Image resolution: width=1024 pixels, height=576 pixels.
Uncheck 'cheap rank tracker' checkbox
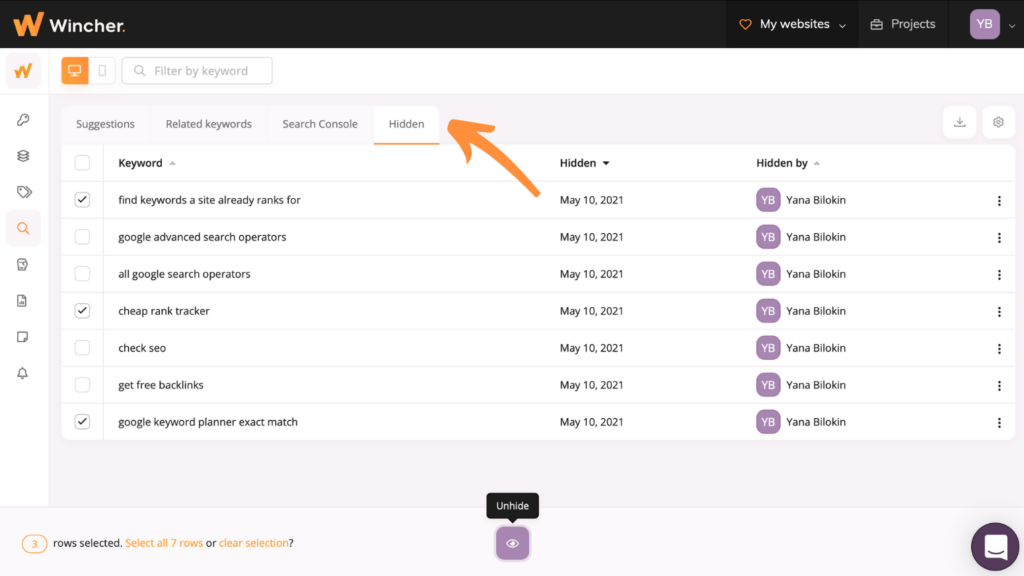pos(82,311)
